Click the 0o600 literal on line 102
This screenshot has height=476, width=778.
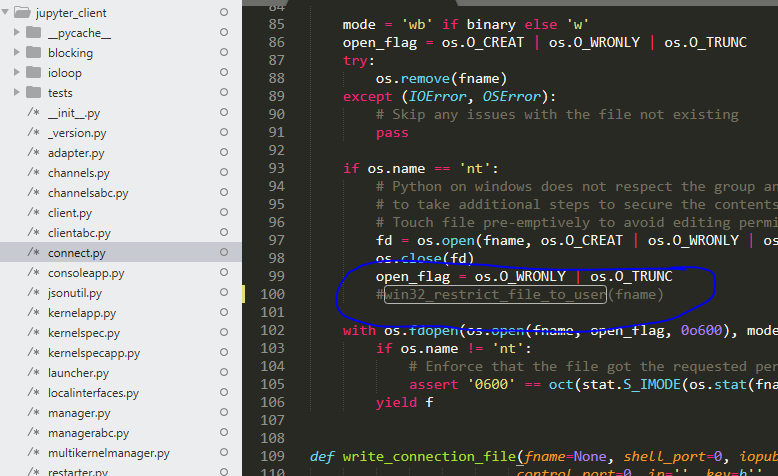[x=701, y=330]
